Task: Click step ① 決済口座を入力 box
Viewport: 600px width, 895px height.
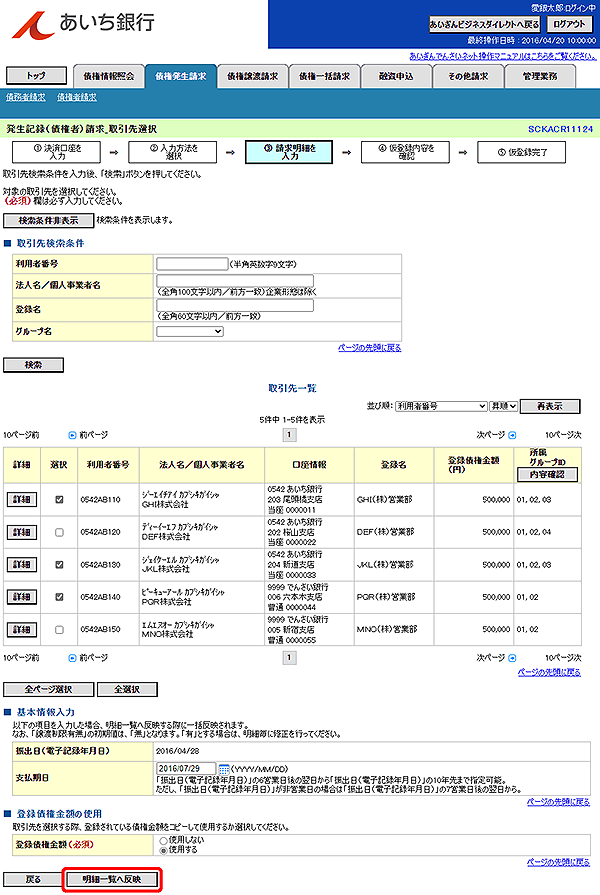Action: [57, 152]
